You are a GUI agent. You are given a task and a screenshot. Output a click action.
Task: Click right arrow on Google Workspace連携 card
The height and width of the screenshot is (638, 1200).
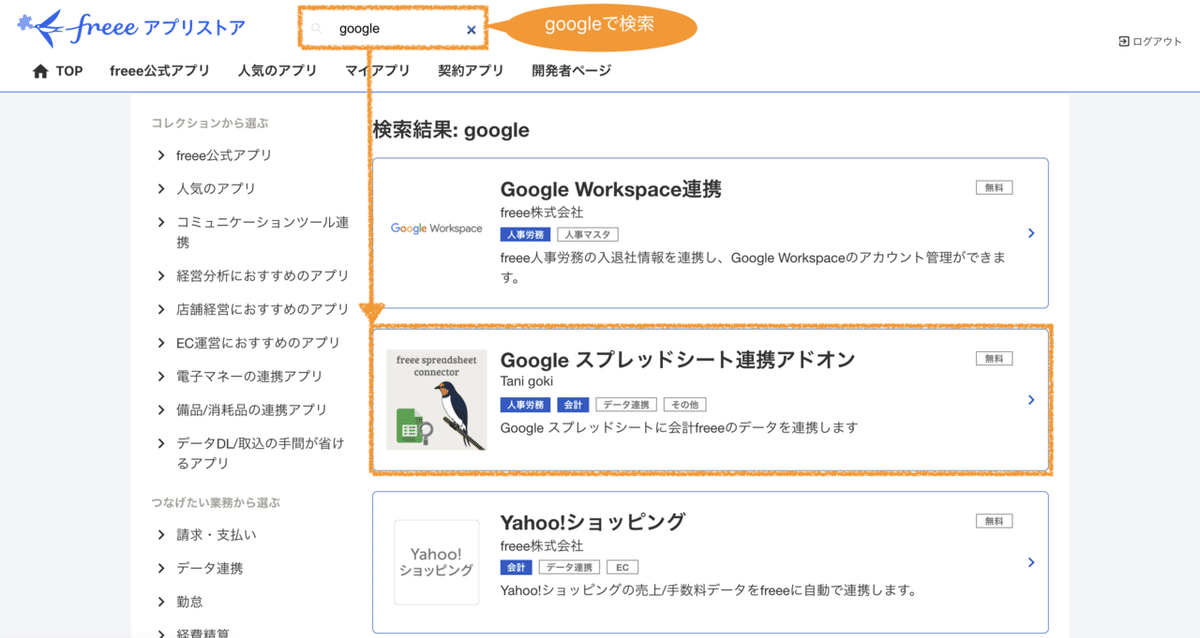1031,233
